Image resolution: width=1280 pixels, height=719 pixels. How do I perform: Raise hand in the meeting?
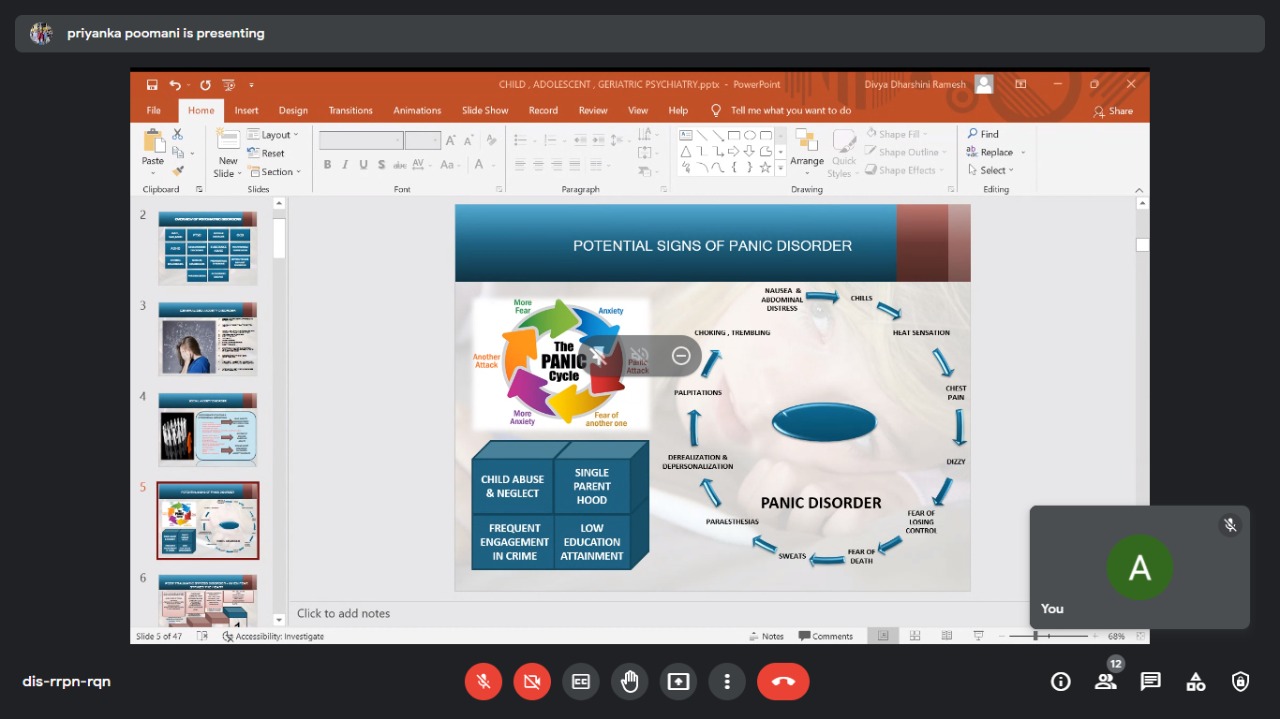point(630,681)
